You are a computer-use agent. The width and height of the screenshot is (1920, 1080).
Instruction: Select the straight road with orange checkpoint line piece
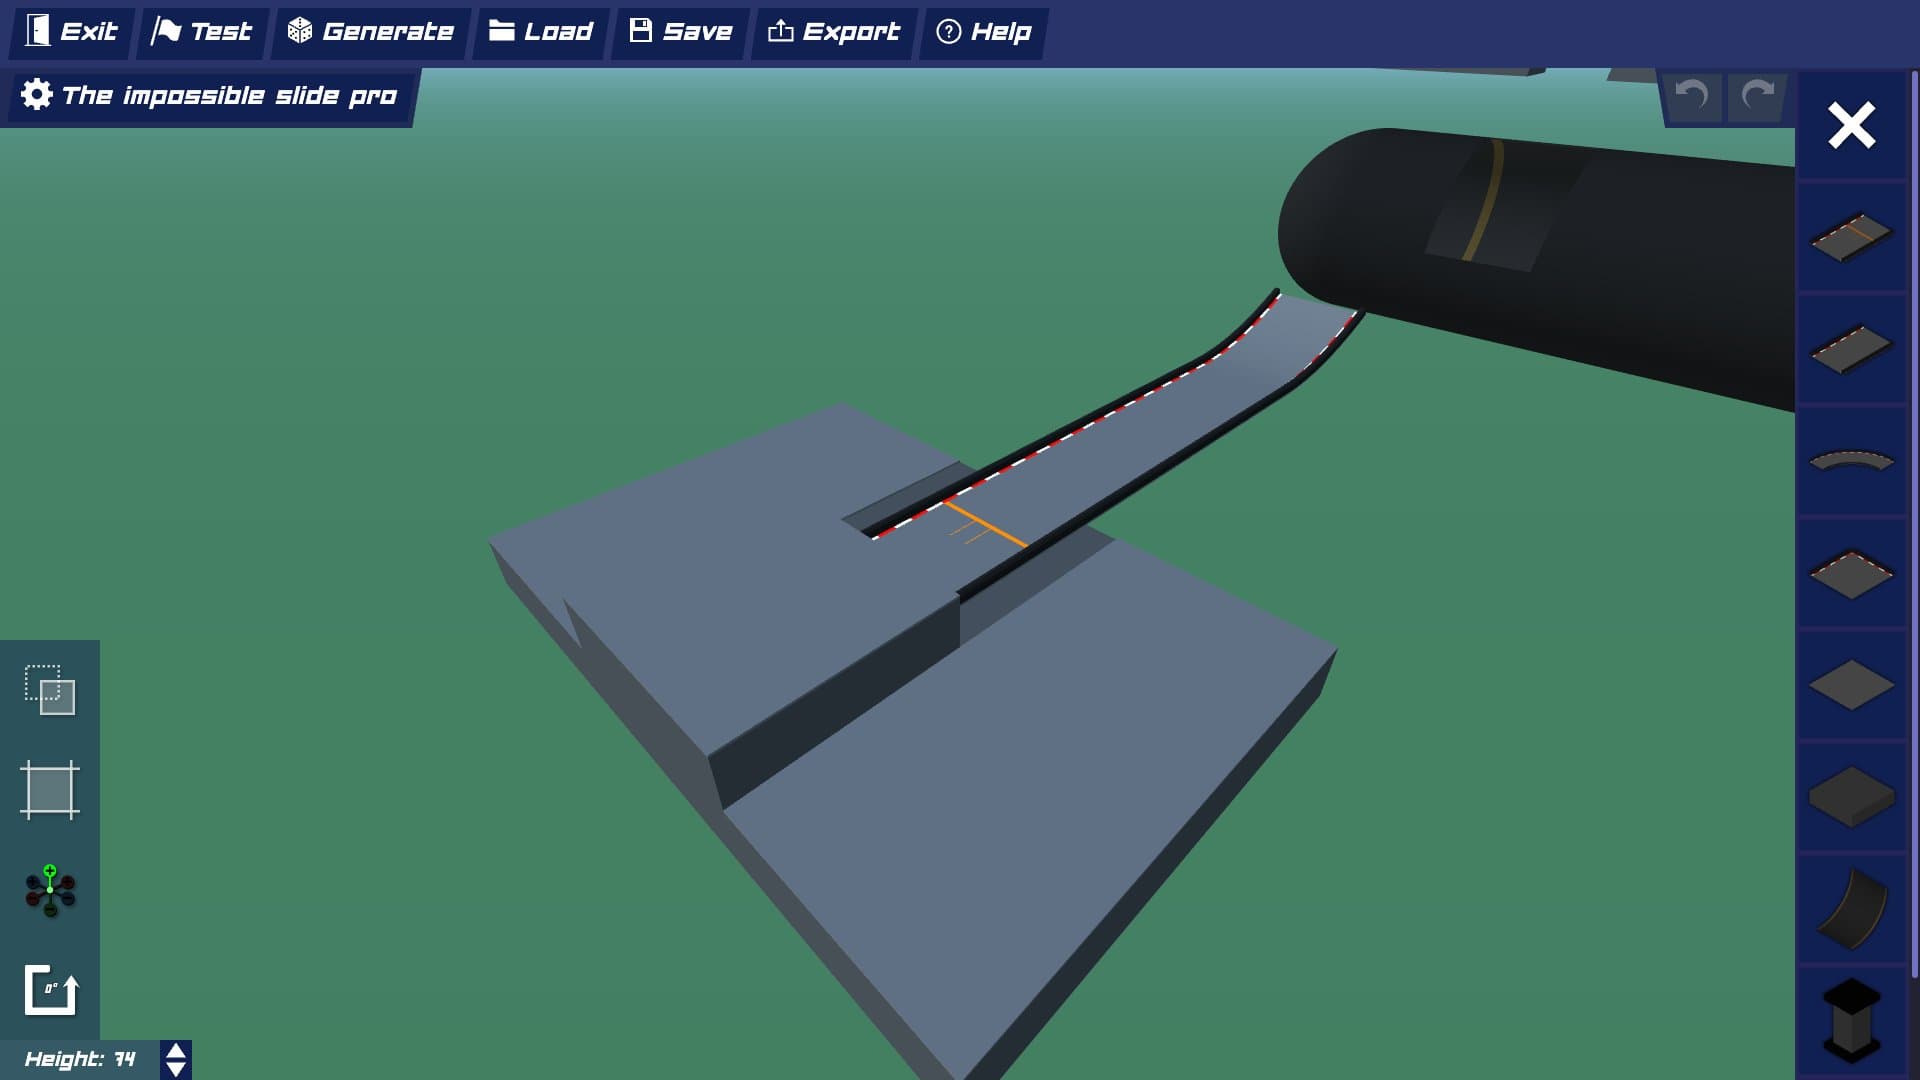tap(1851, 237)
